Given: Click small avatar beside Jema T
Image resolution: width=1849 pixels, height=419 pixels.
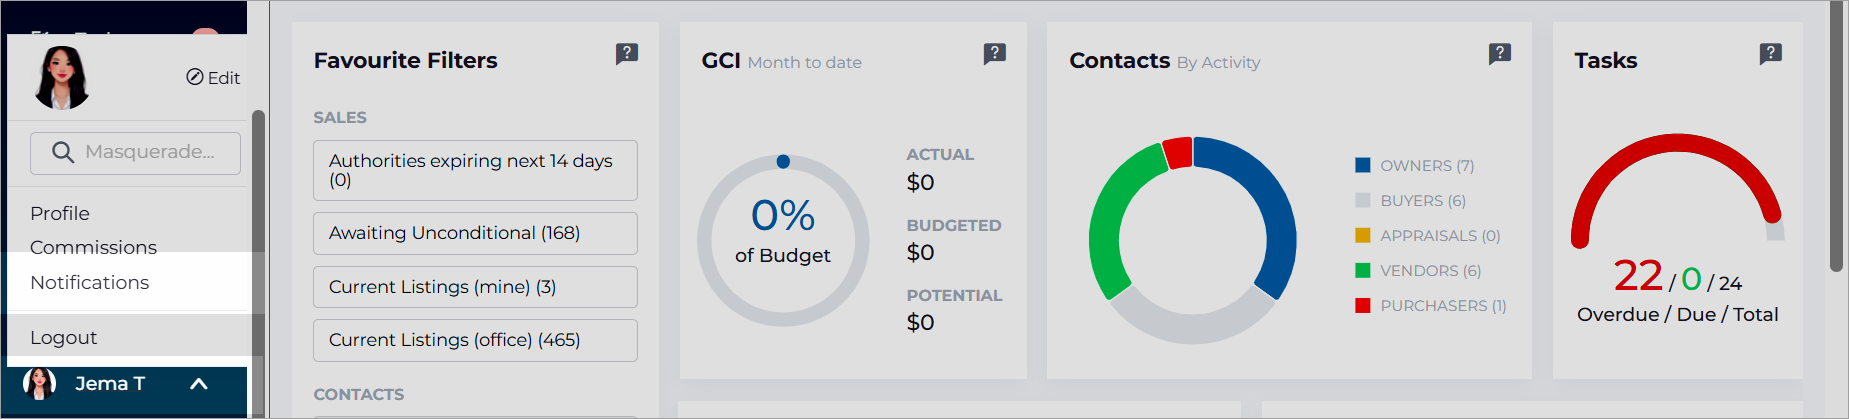Looking at the screenshot, I should [x=39, y=384].
